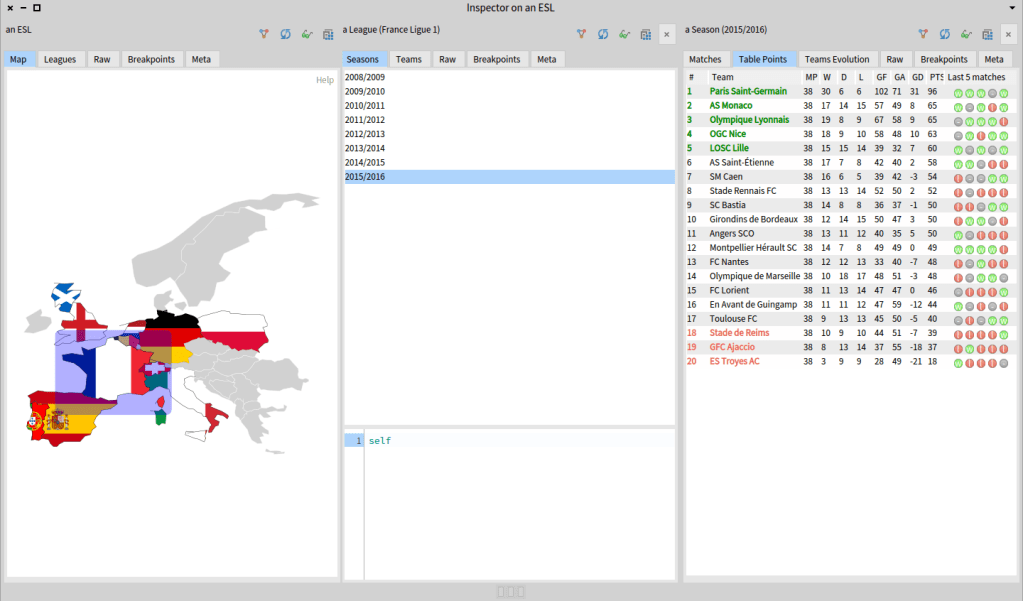Sort by the PTS column header
Viewport: 1023px width, 601px height.
coord(935,77)
